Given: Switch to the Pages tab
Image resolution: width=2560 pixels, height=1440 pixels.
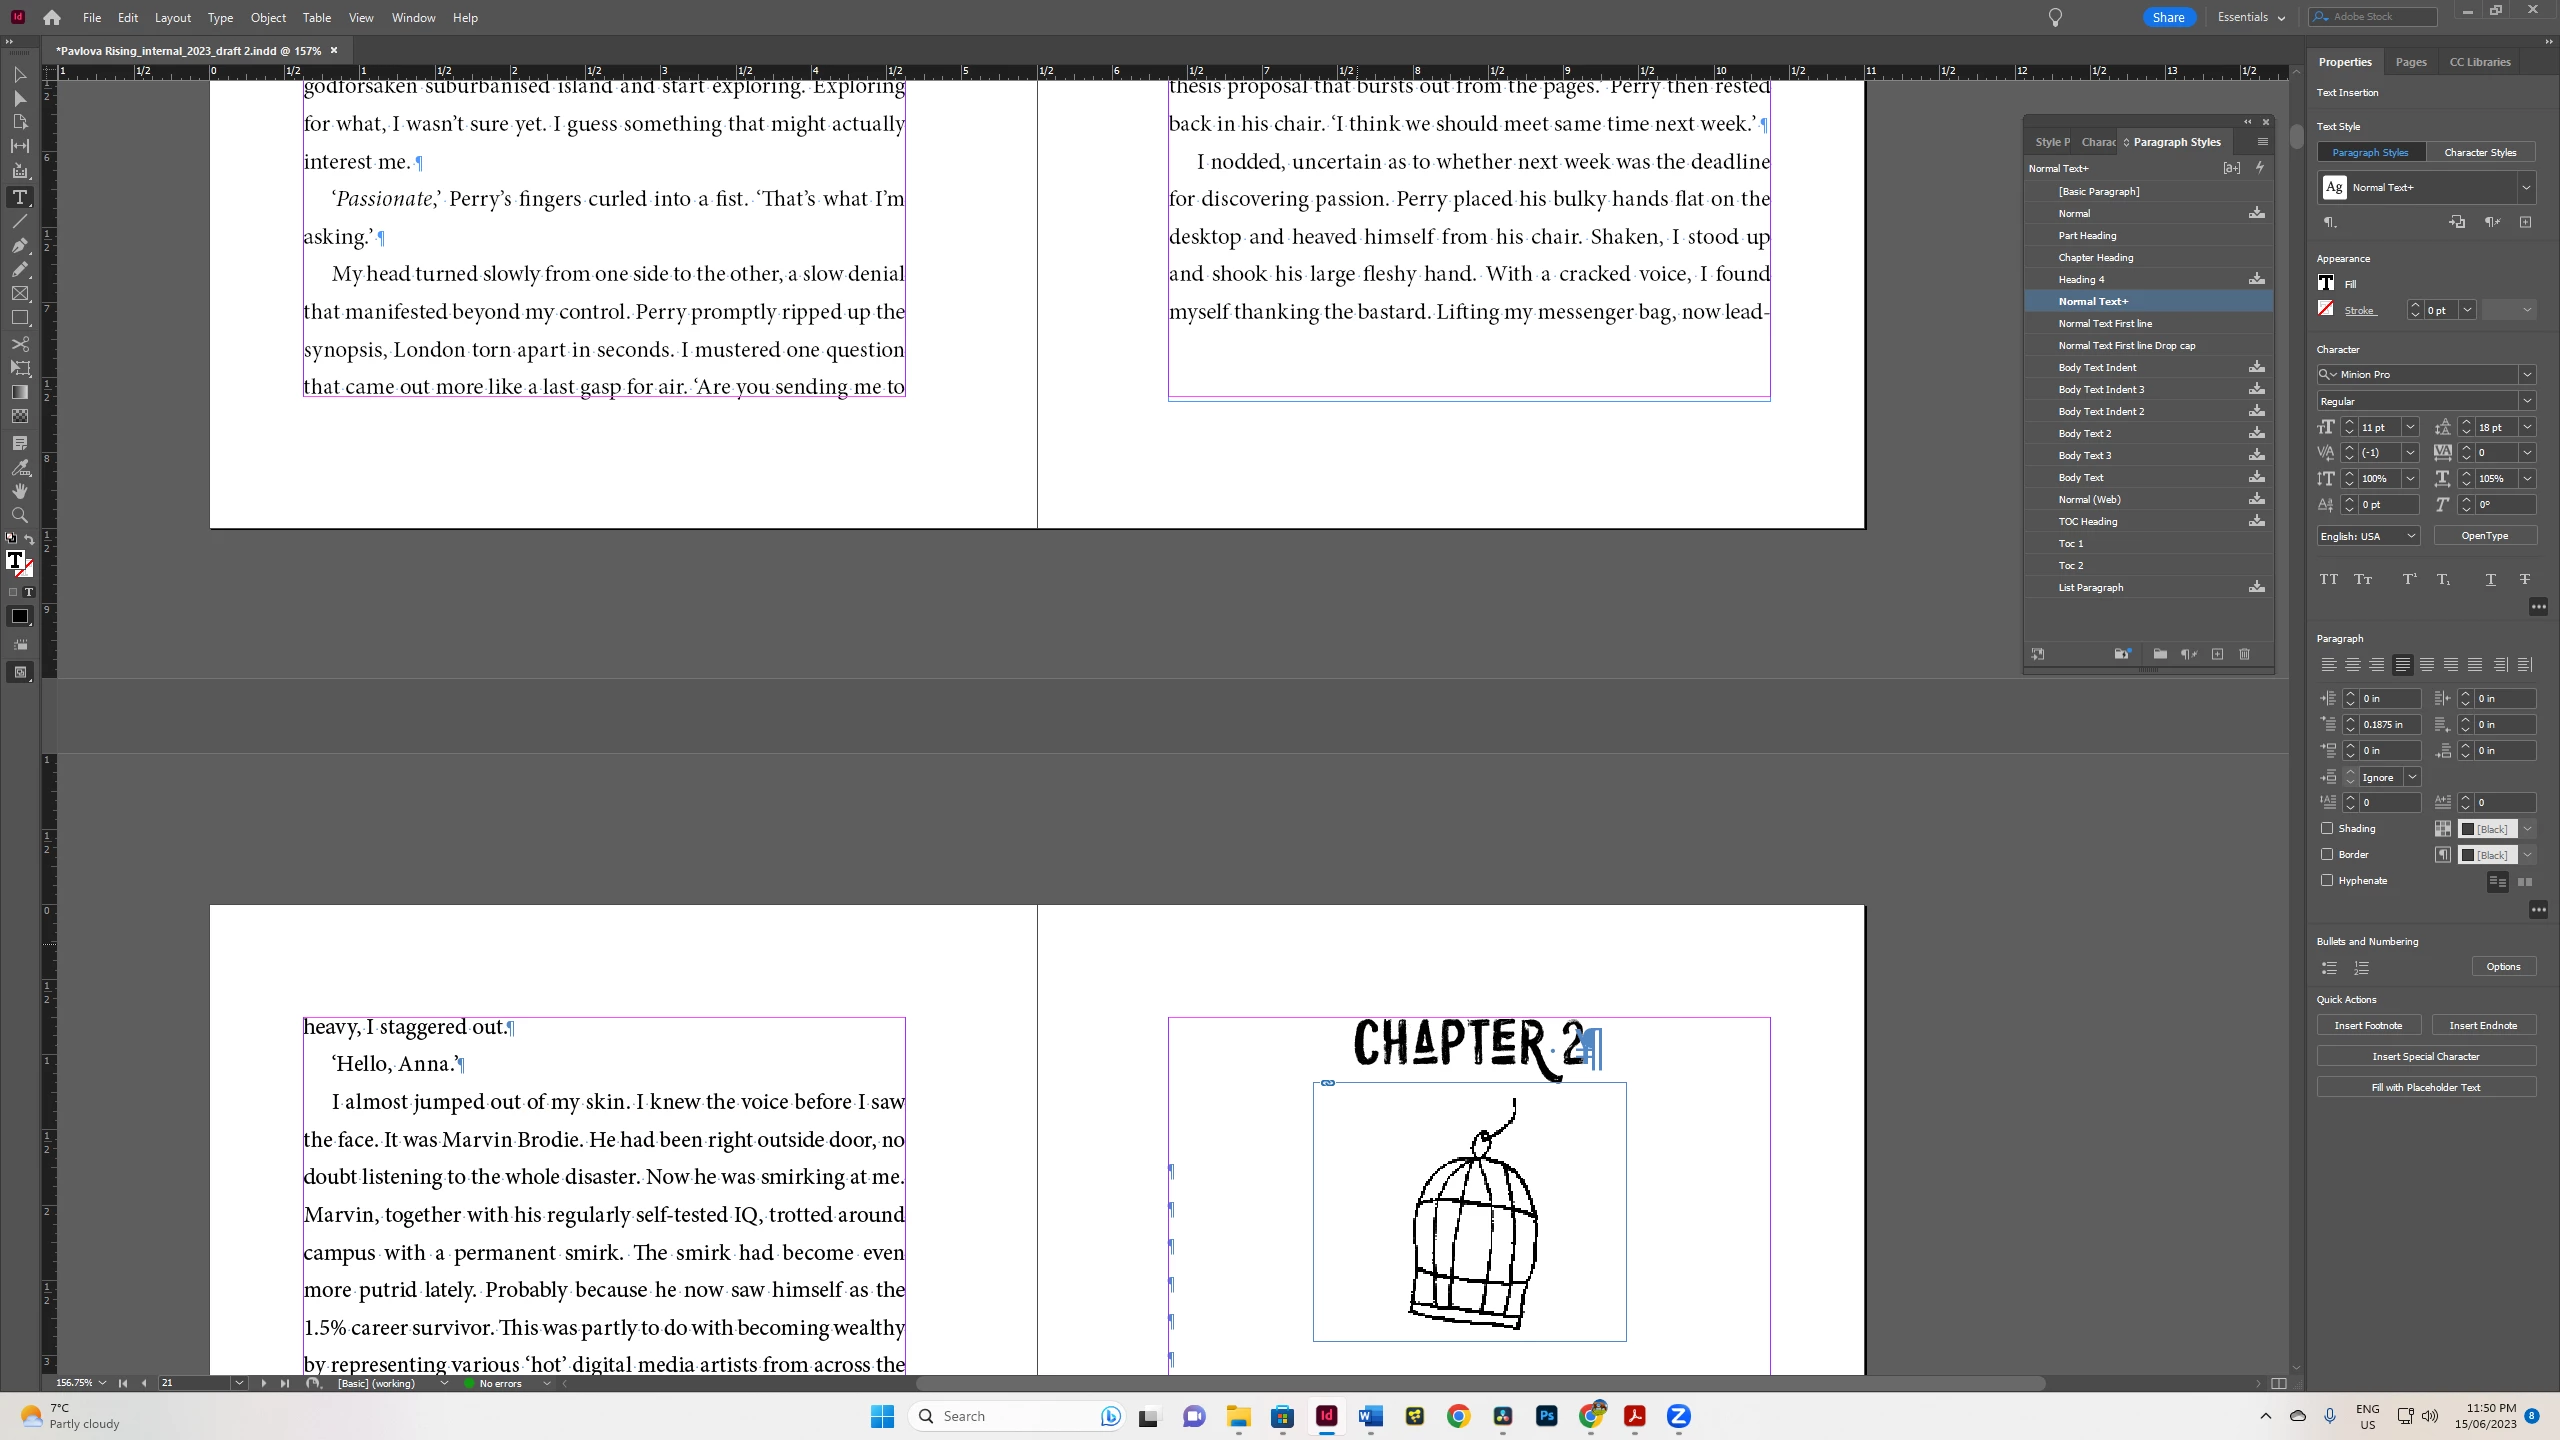Looking at the screenshot, I should tap(2410, 62).
